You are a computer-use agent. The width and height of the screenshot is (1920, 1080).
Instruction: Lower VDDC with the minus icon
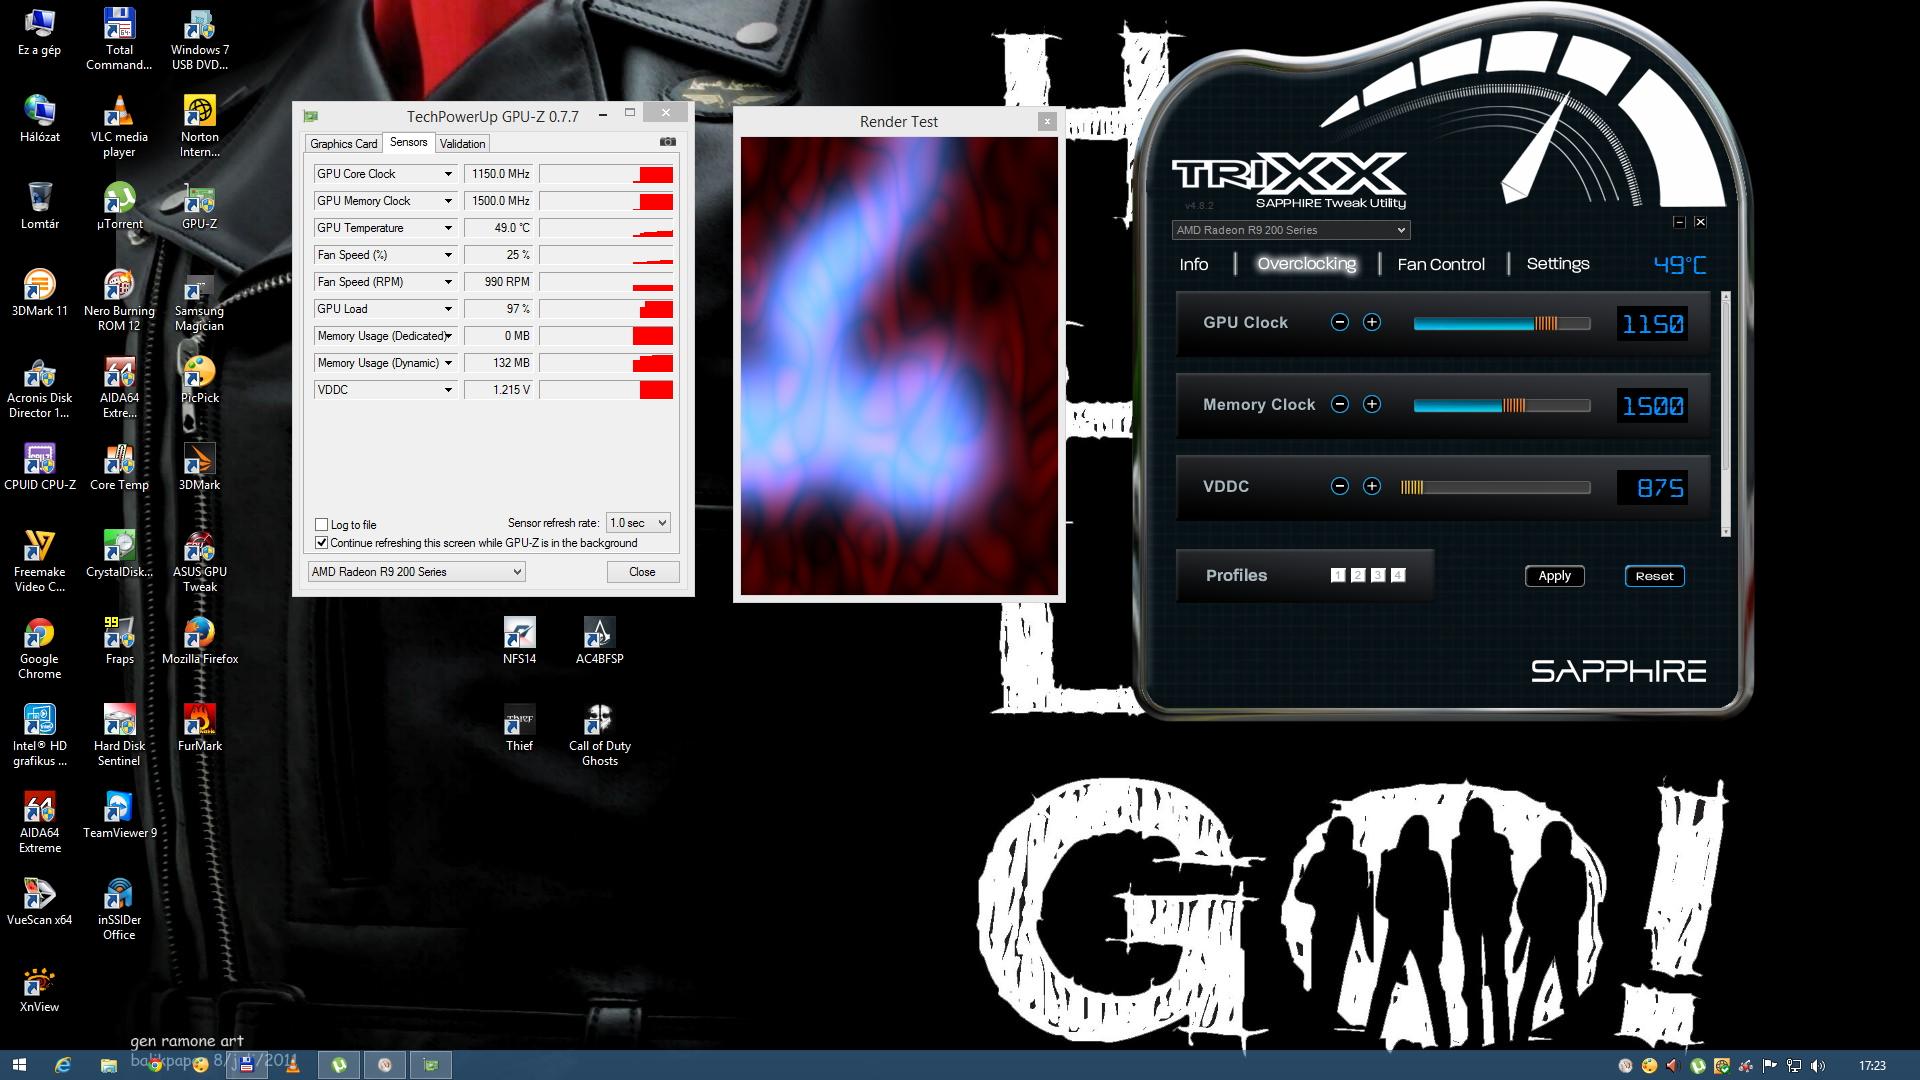[x=1340, y=486]
